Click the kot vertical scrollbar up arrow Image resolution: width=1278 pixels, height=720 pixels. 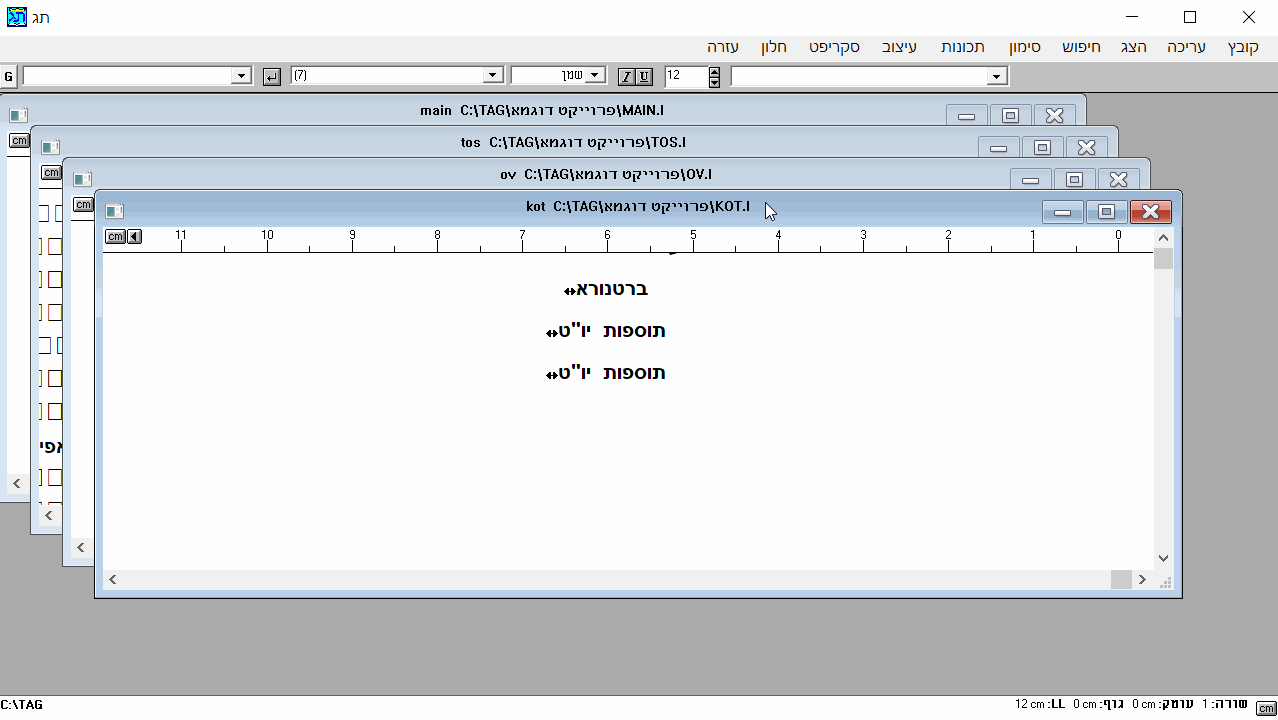point(1163,238)
